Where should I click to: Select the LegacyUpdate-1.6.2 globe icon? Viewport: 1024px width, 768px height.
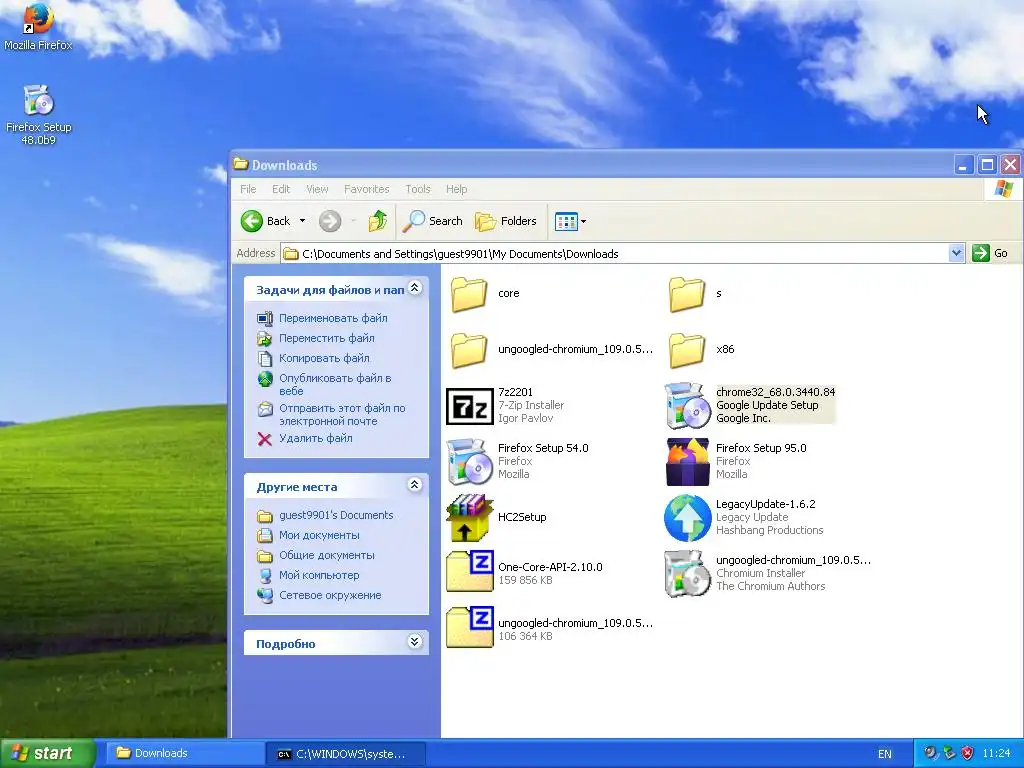click(x=687, y=518)
